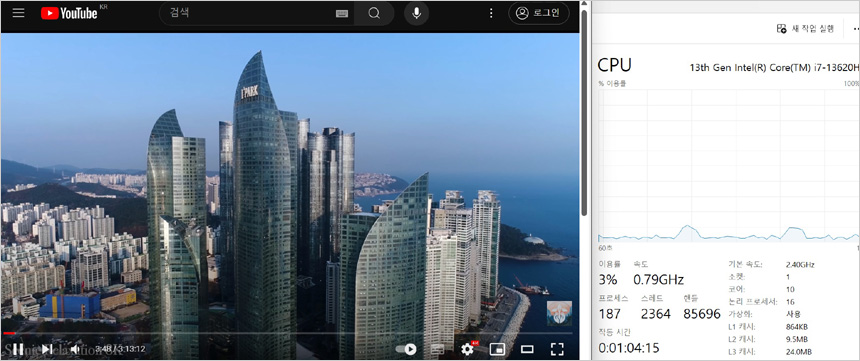The image size is (860, 361).
Task: Open the YouTube hamburger guide menu
Action: point(19,13)
